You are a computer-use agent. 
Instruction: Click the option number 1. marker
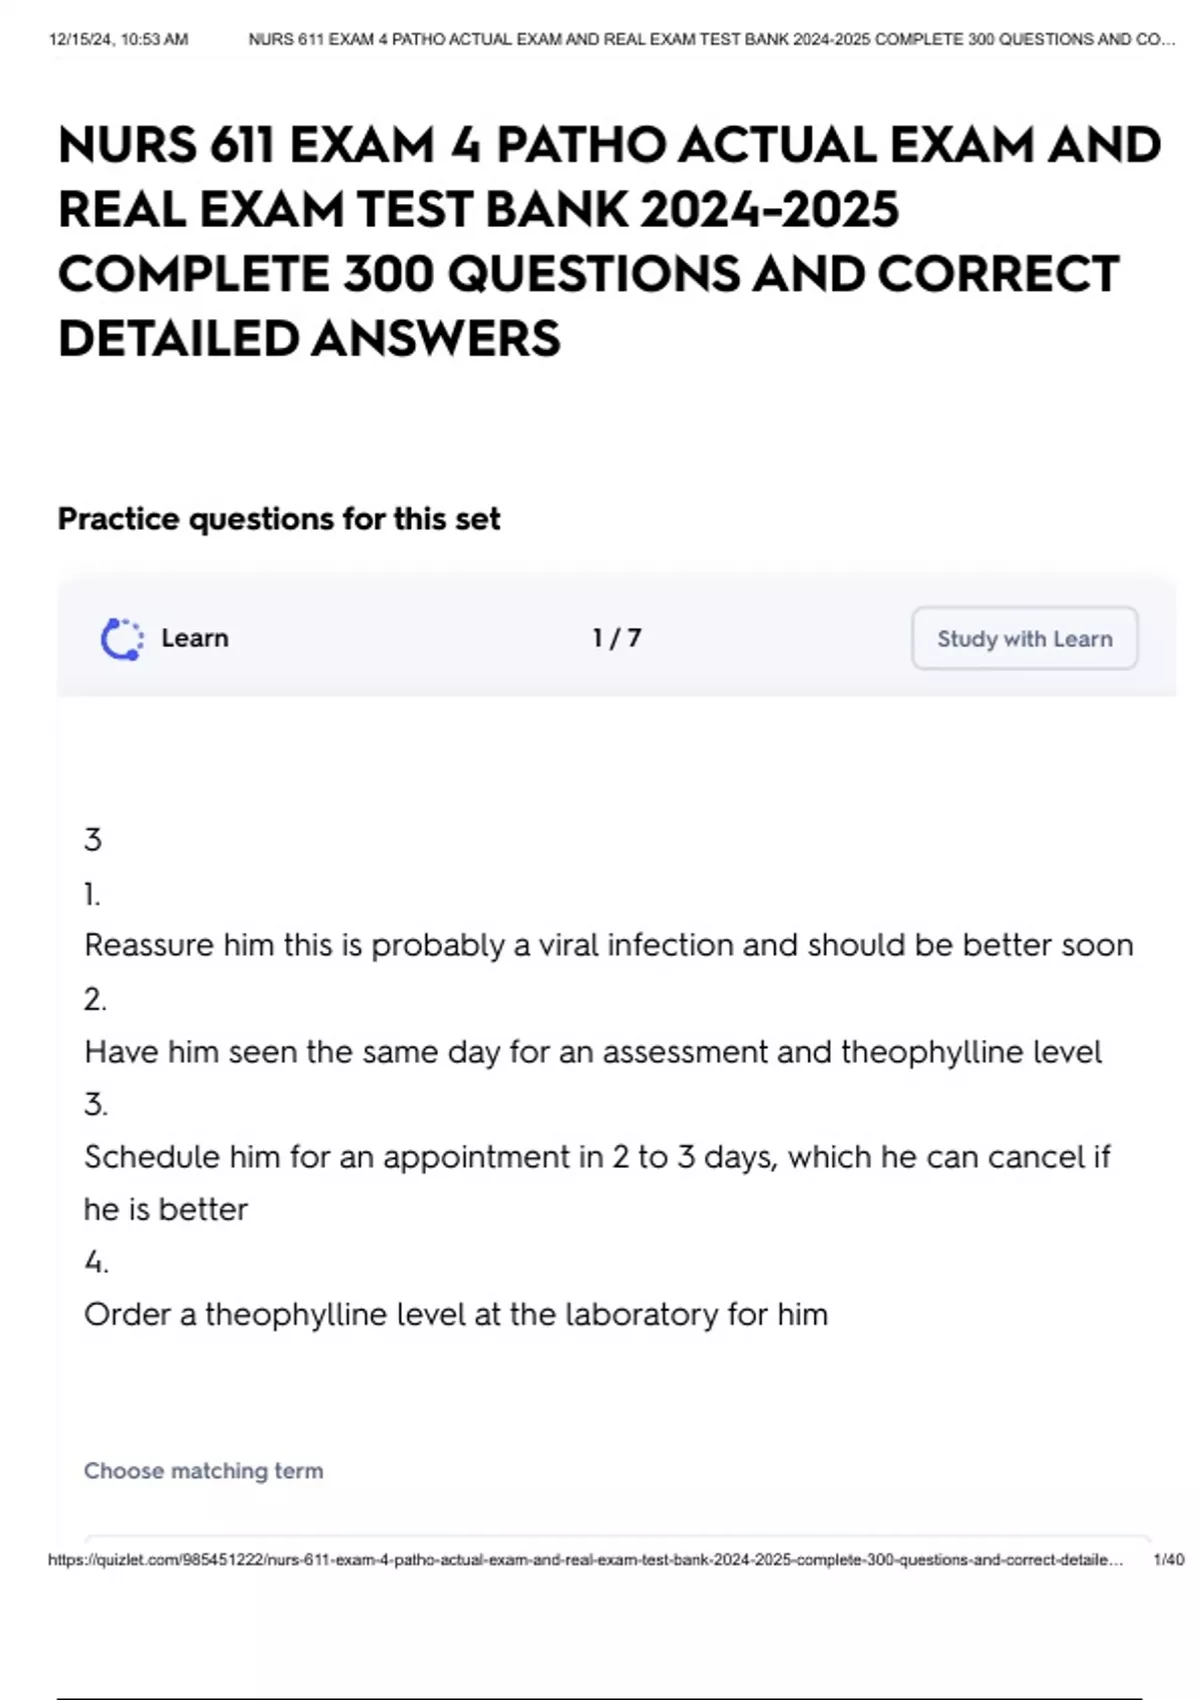pyautogui.click(x=92, y=894)
